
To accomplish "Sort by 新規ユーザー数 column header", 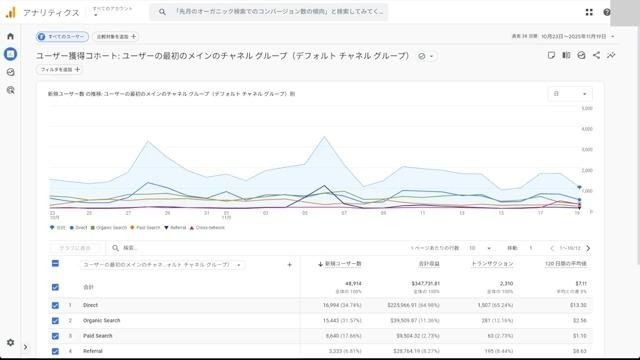I will (x=340, y=264).
